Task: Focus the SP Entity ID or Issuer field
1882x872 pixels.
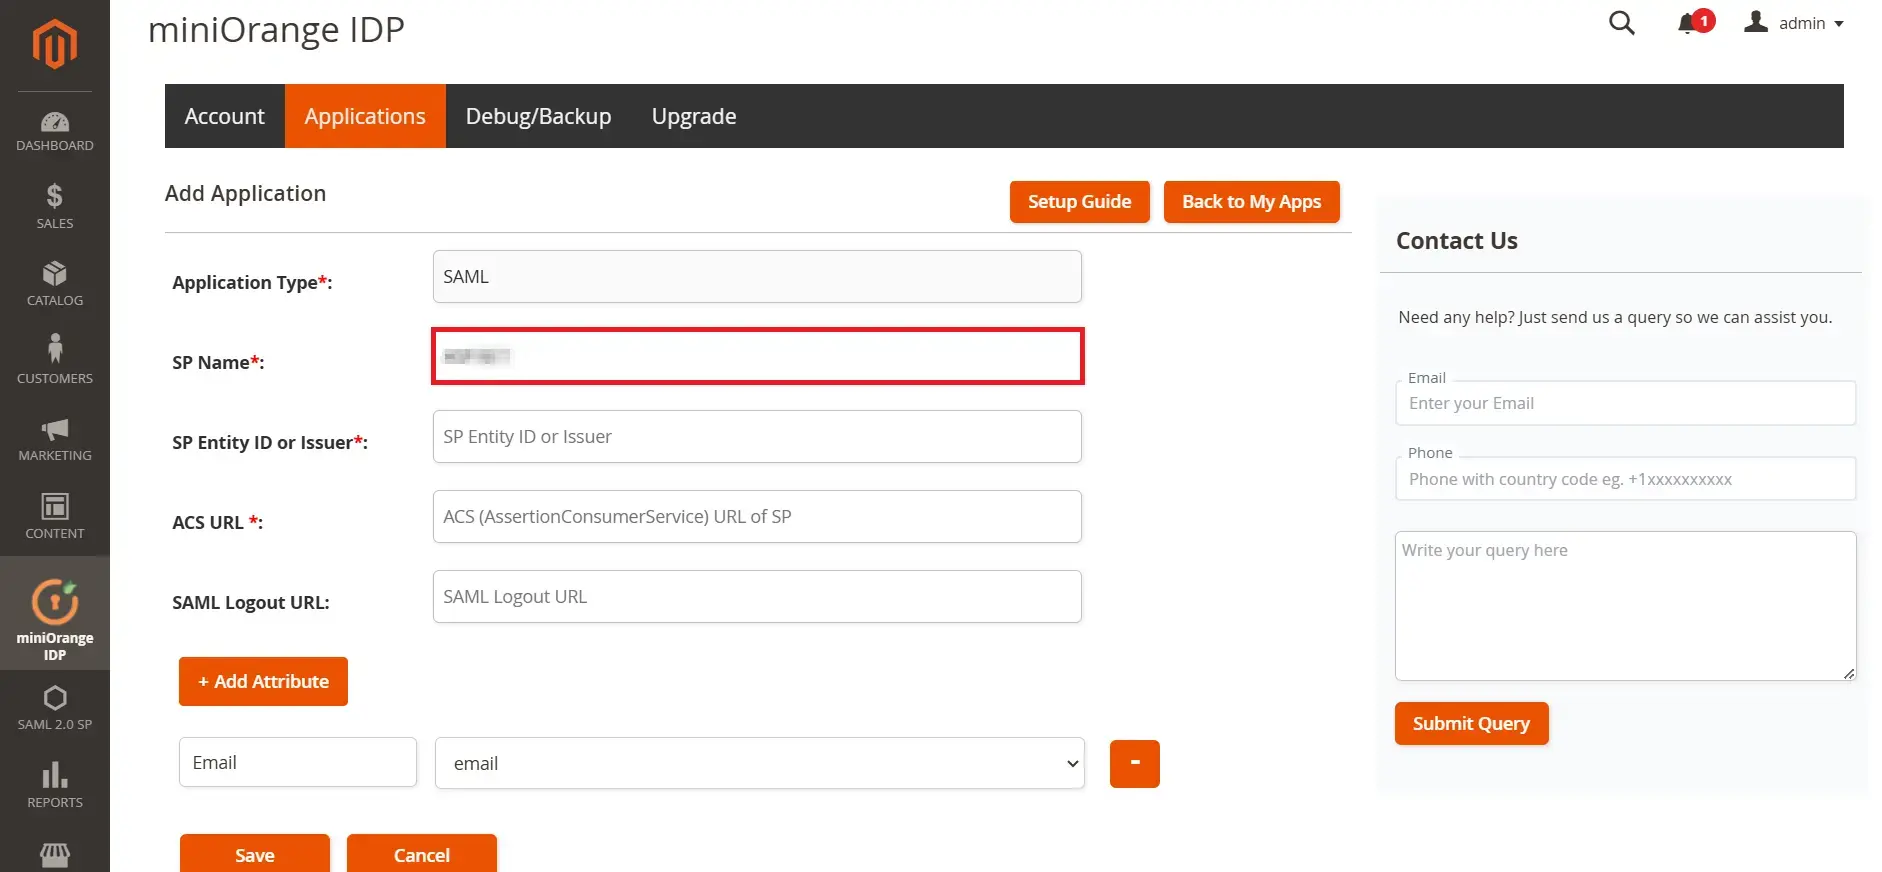Action: tap(757, 437)
